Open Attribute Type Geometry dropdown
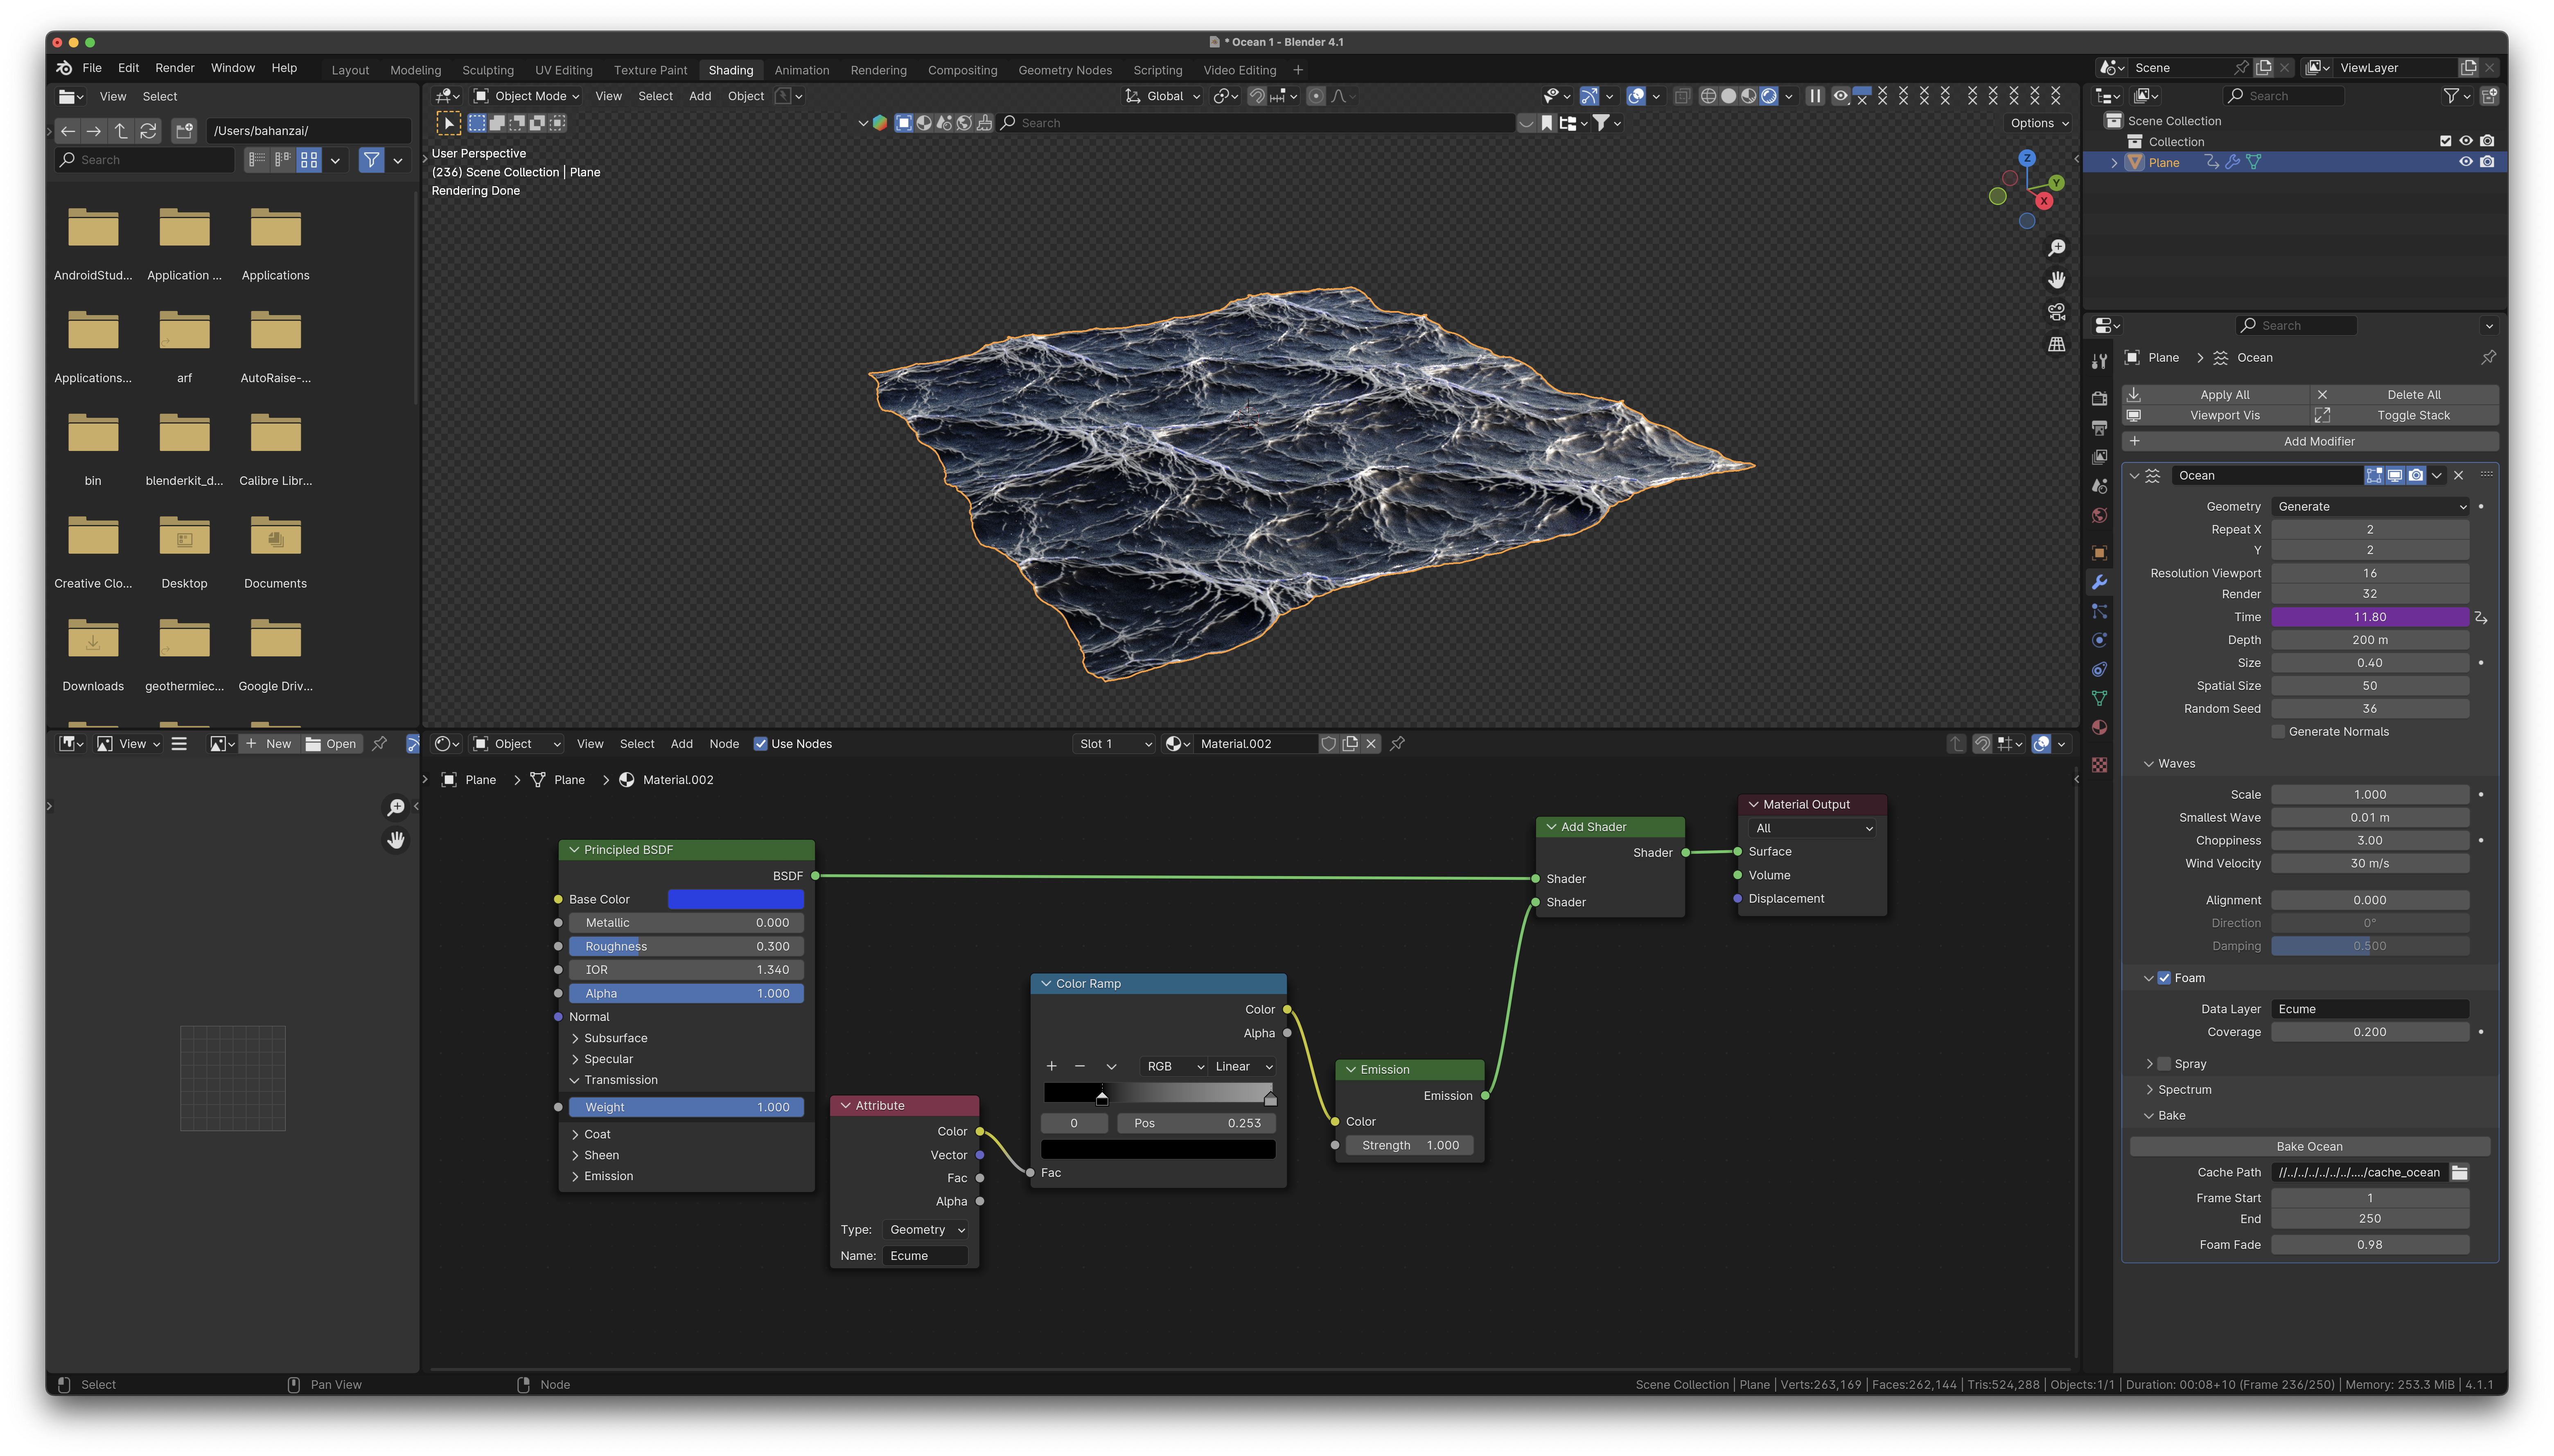2554x1456 pixels. point(926,1230)
